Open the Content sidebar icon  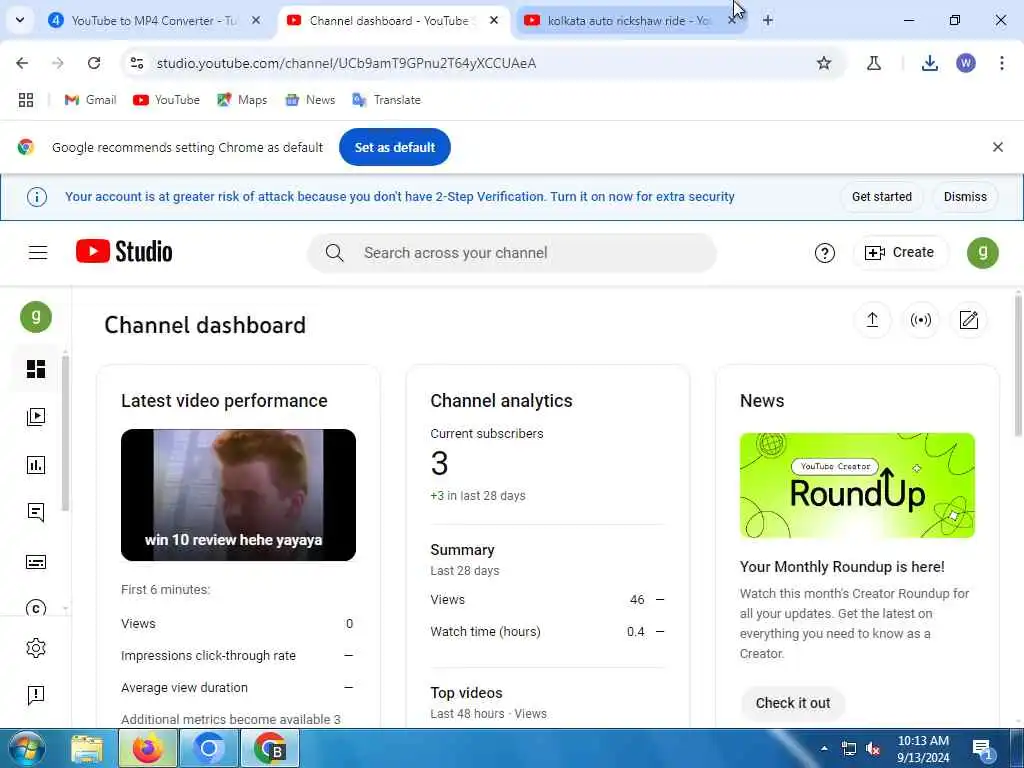point(36,417)
